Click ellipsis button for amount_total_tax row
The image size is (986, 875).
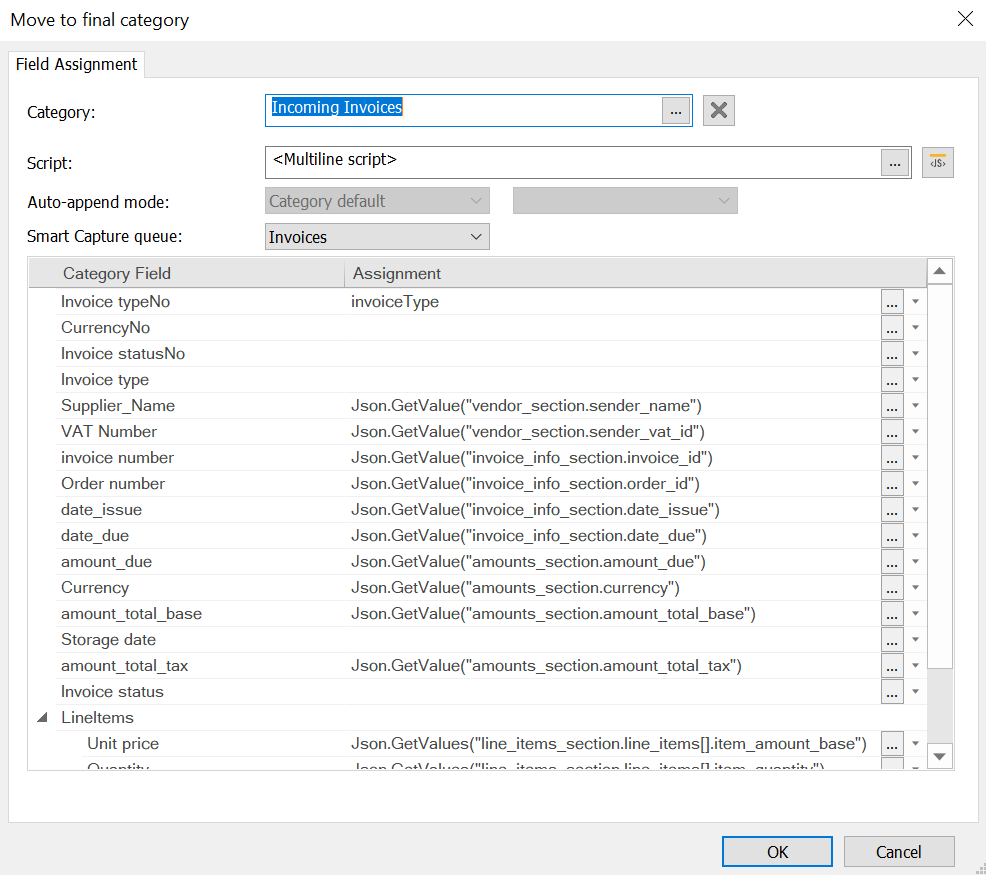(892, 666)
